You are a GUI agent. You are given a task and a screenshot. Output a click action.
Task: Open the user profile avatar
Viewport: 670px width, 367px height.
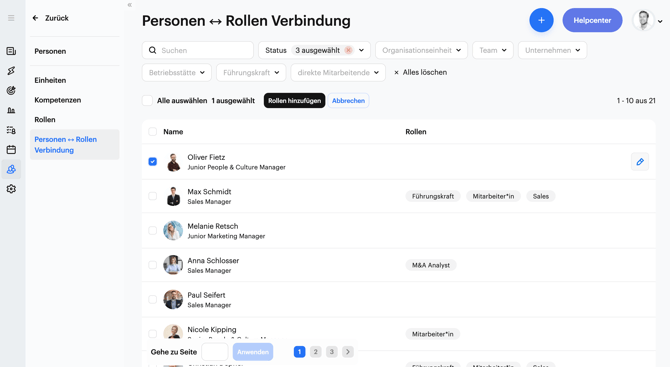[x=643, y=20]
